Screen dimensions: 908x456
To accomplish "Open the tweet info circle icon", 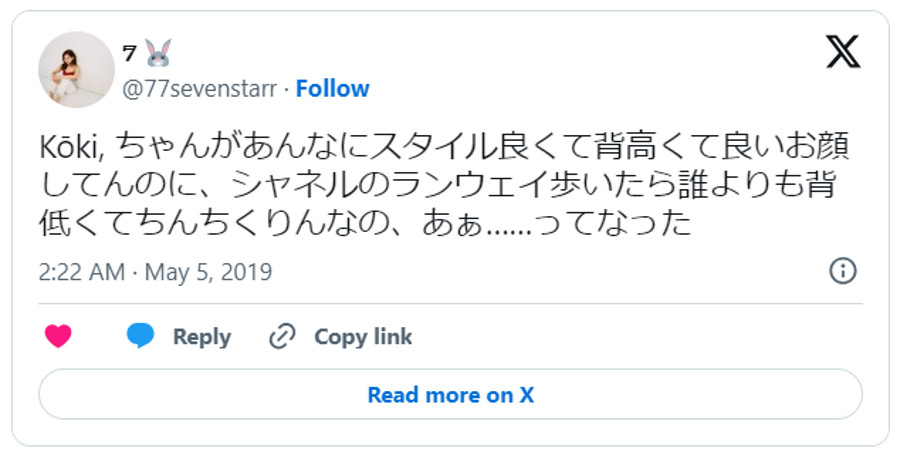I will (843, 271).
